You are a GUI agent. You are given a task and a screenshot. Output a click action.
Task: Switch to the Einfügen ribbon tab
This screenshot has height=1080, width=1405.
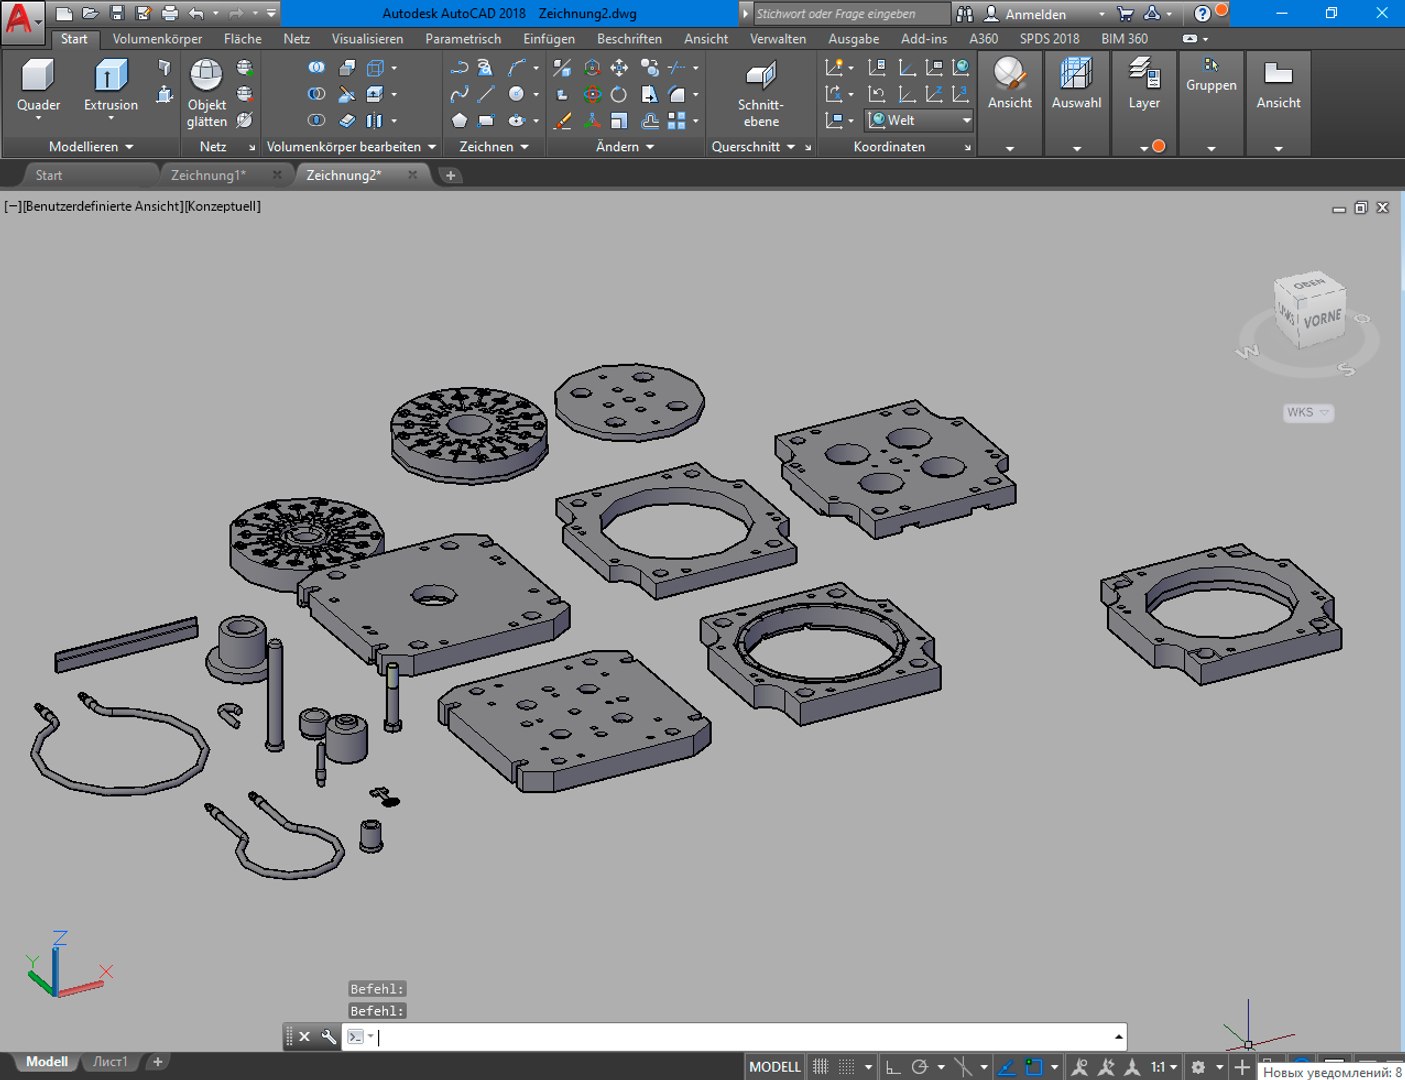point(549,39)
